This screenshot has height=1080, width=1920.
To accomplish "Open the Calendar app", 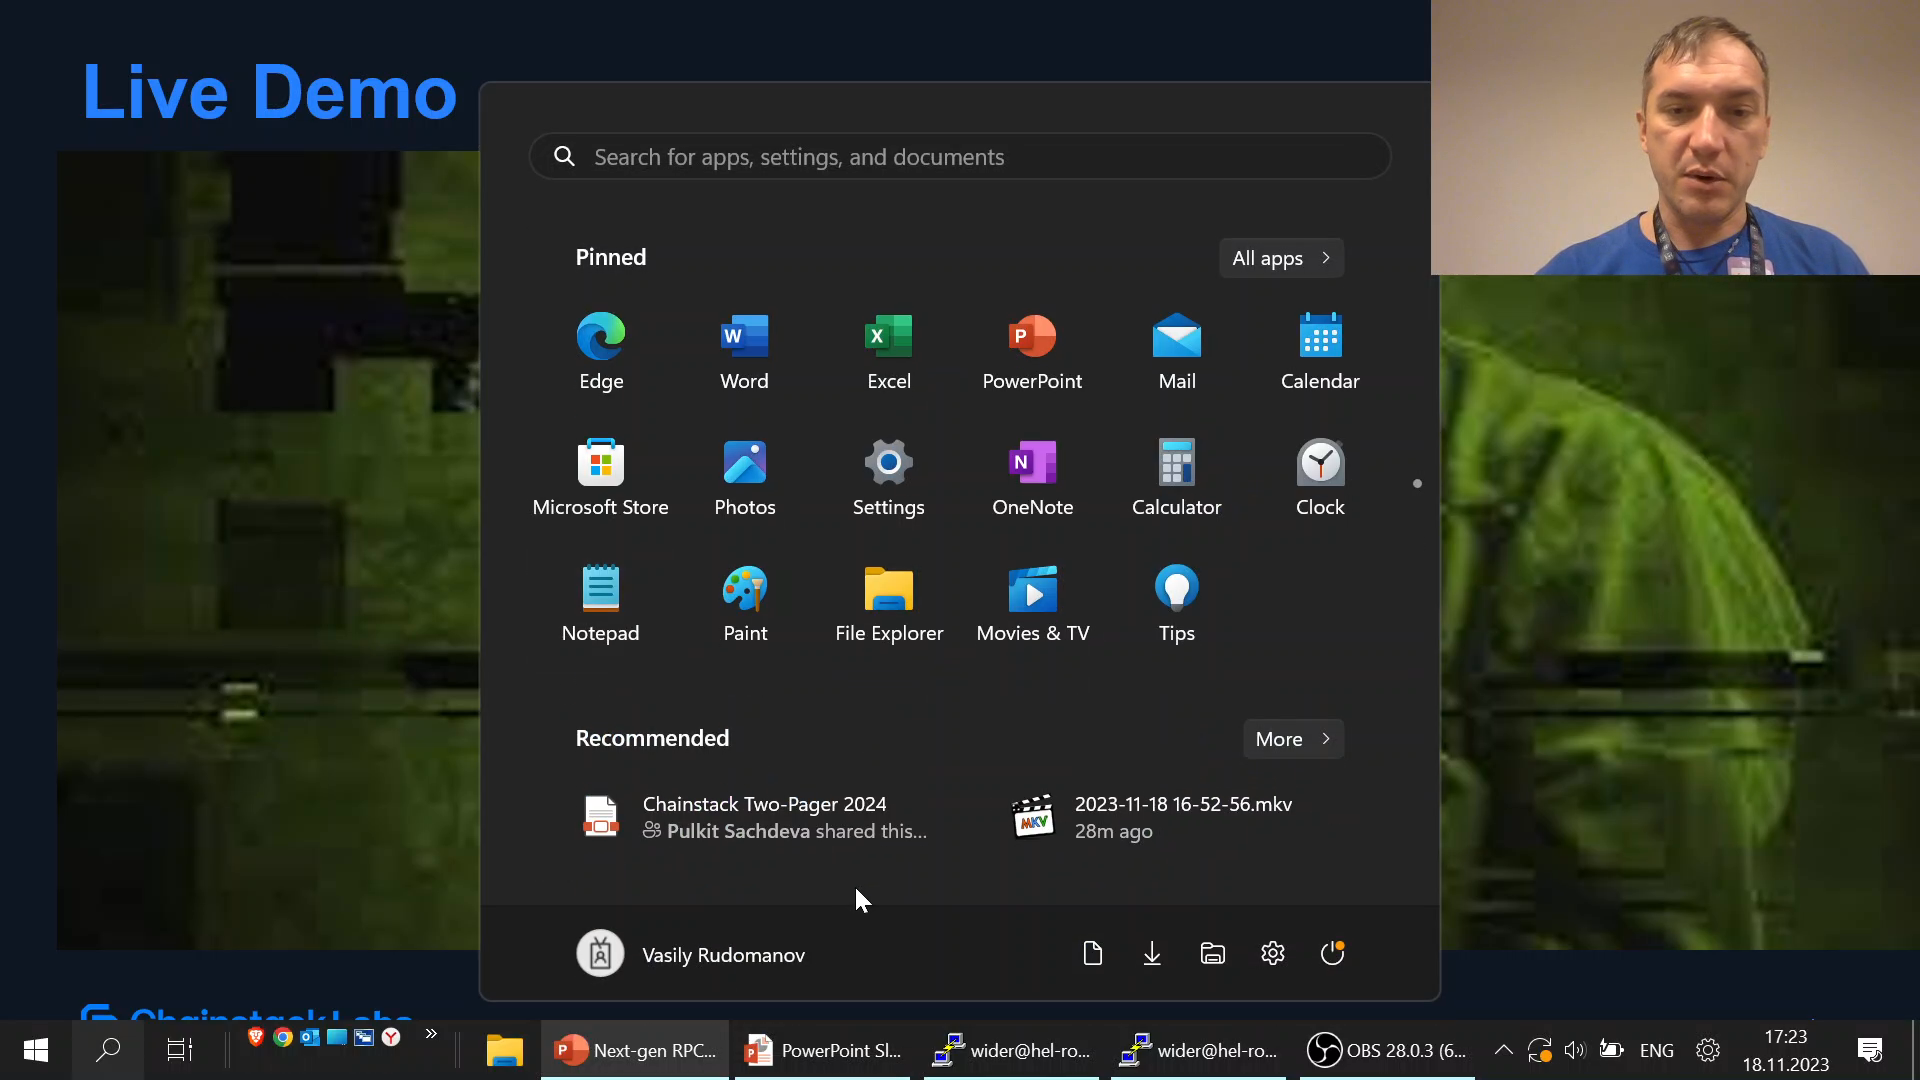I will coord(1320,352).
